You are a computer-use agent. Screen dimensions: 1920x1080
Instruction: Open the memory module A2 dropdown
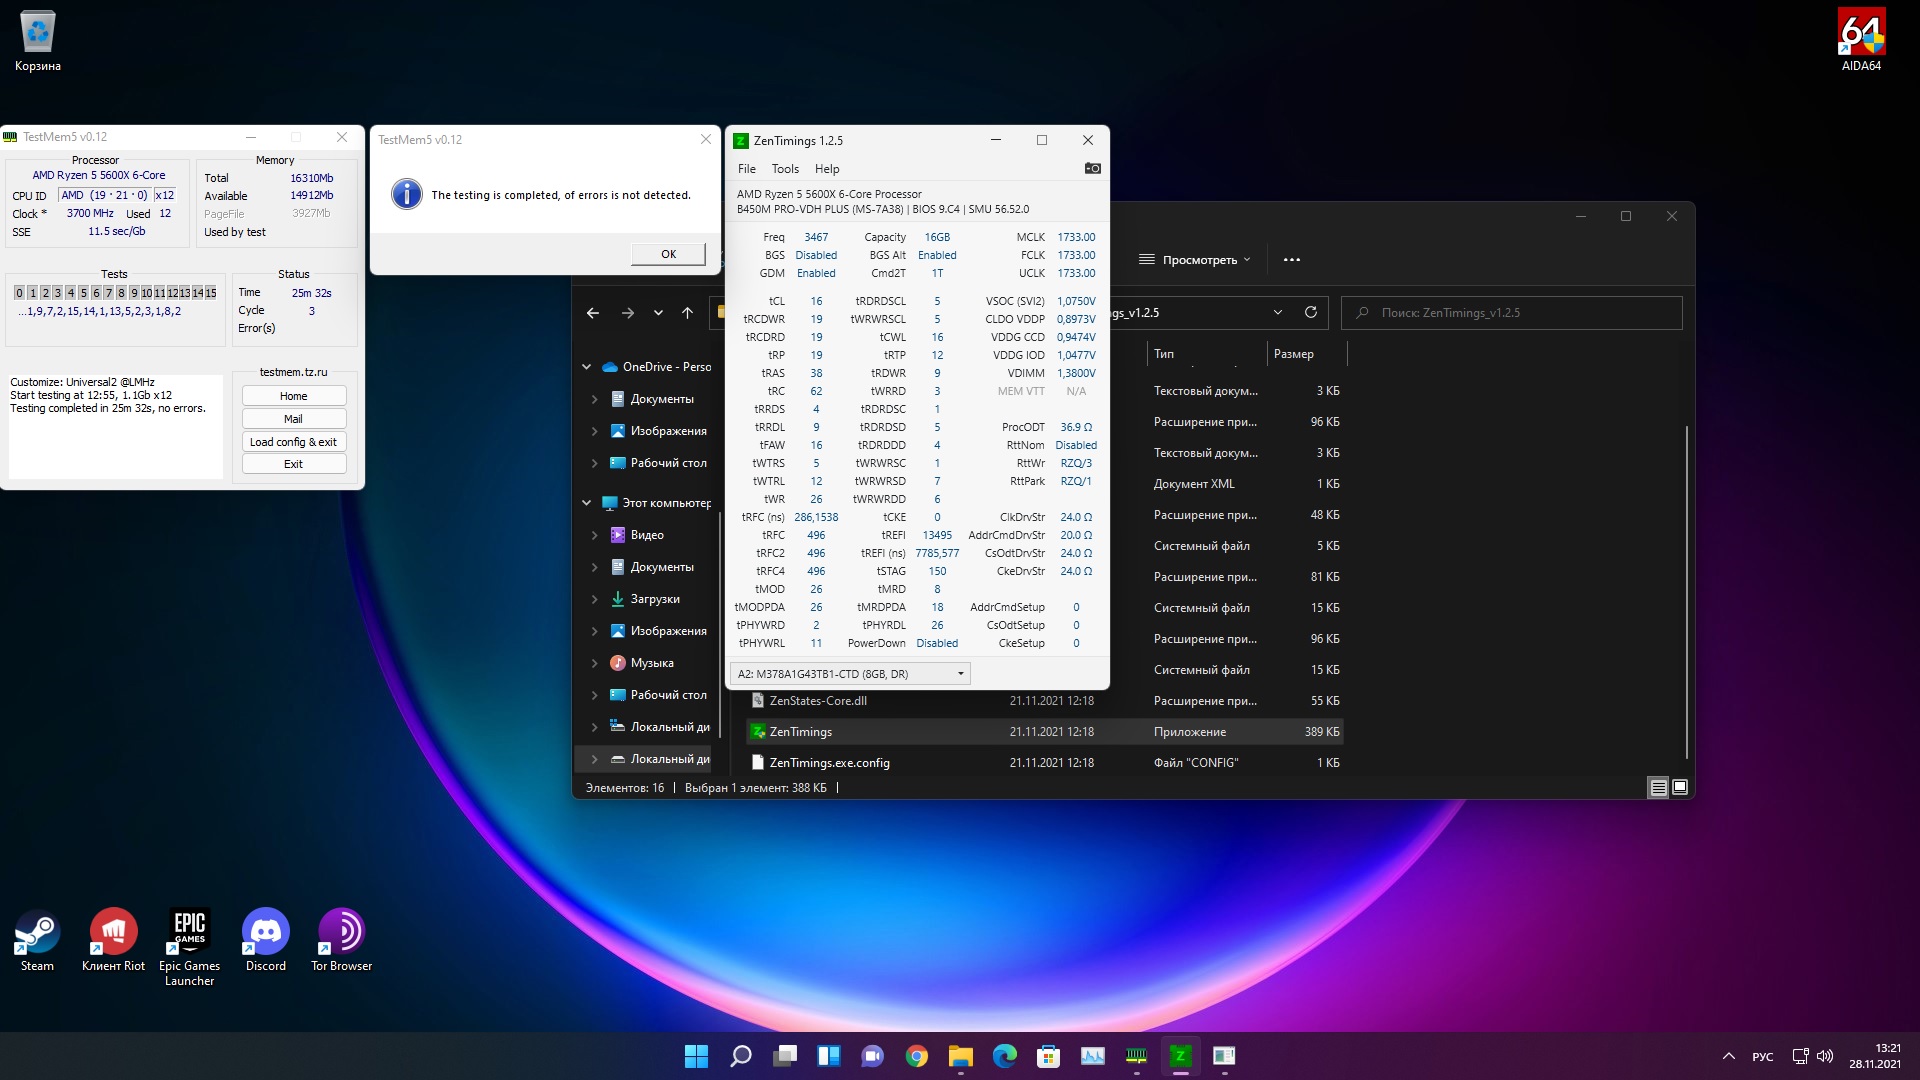(x=850, y=674)
